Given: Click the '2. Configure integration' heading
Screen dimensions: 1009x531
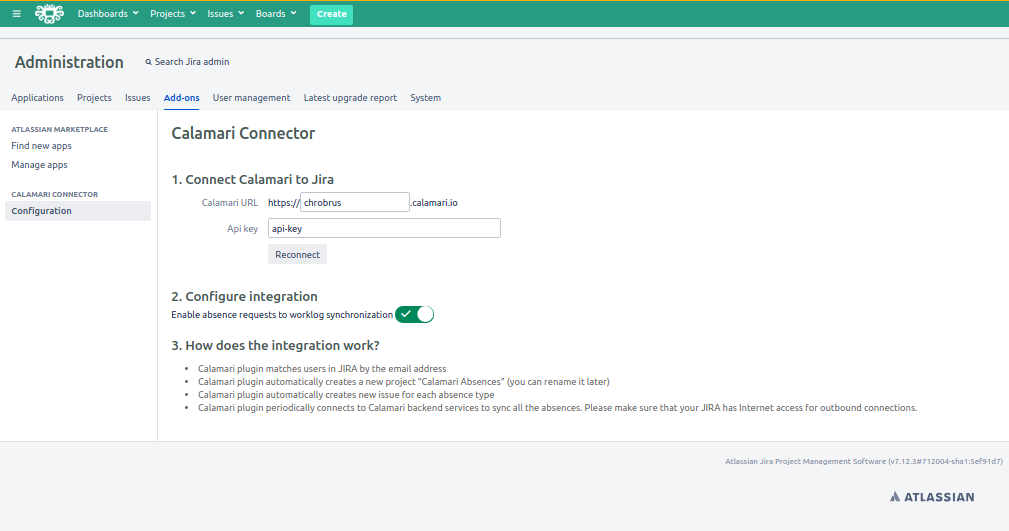Looking at the screenshot, I should 245,297.
